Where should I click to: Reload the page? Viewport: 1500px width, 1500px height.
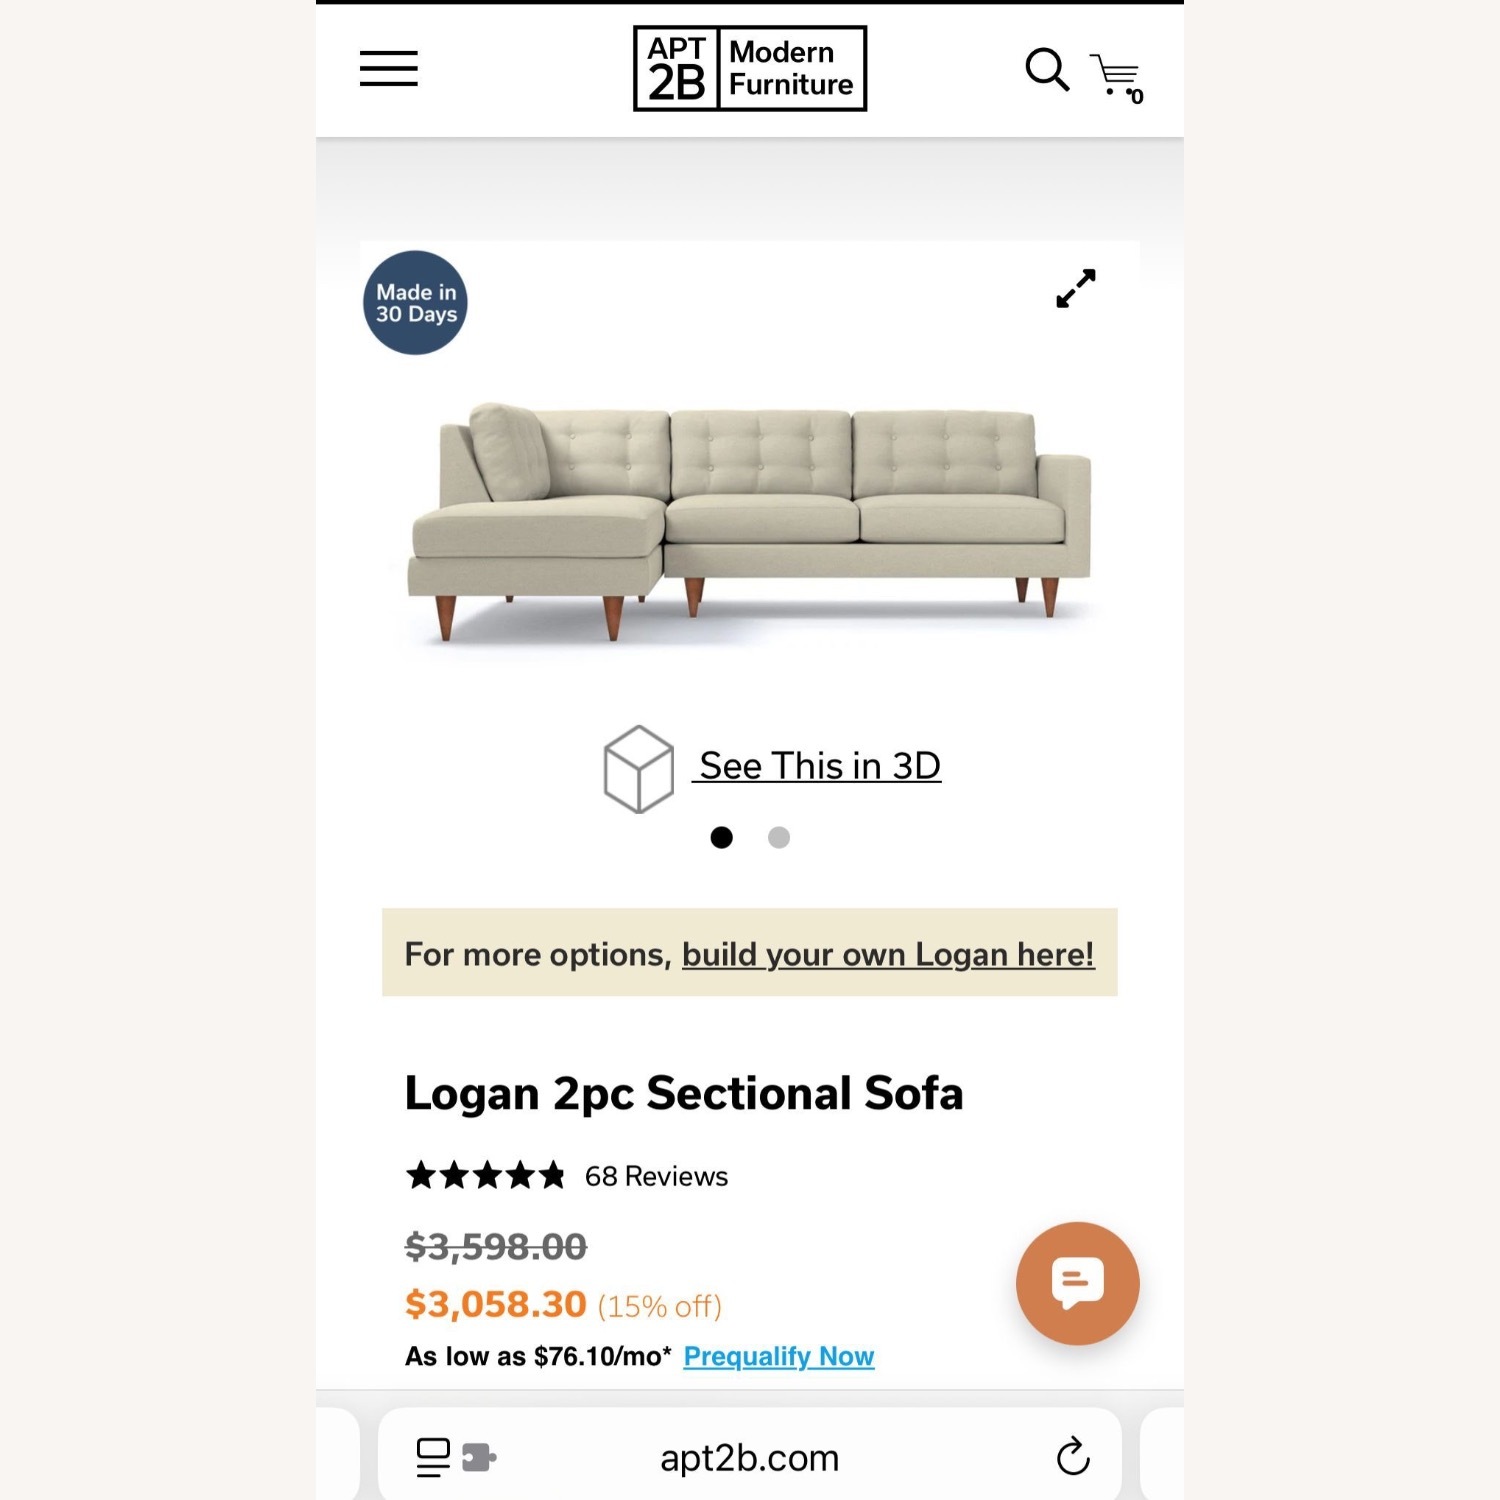pos(1074,1457)
